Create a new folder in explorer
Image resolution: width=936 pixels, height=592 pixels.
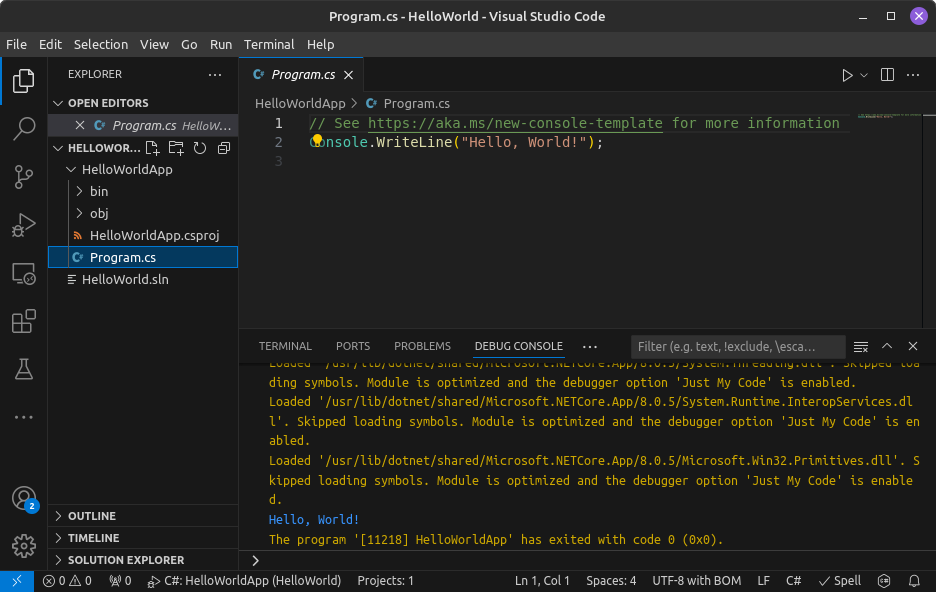pos(176,148)
